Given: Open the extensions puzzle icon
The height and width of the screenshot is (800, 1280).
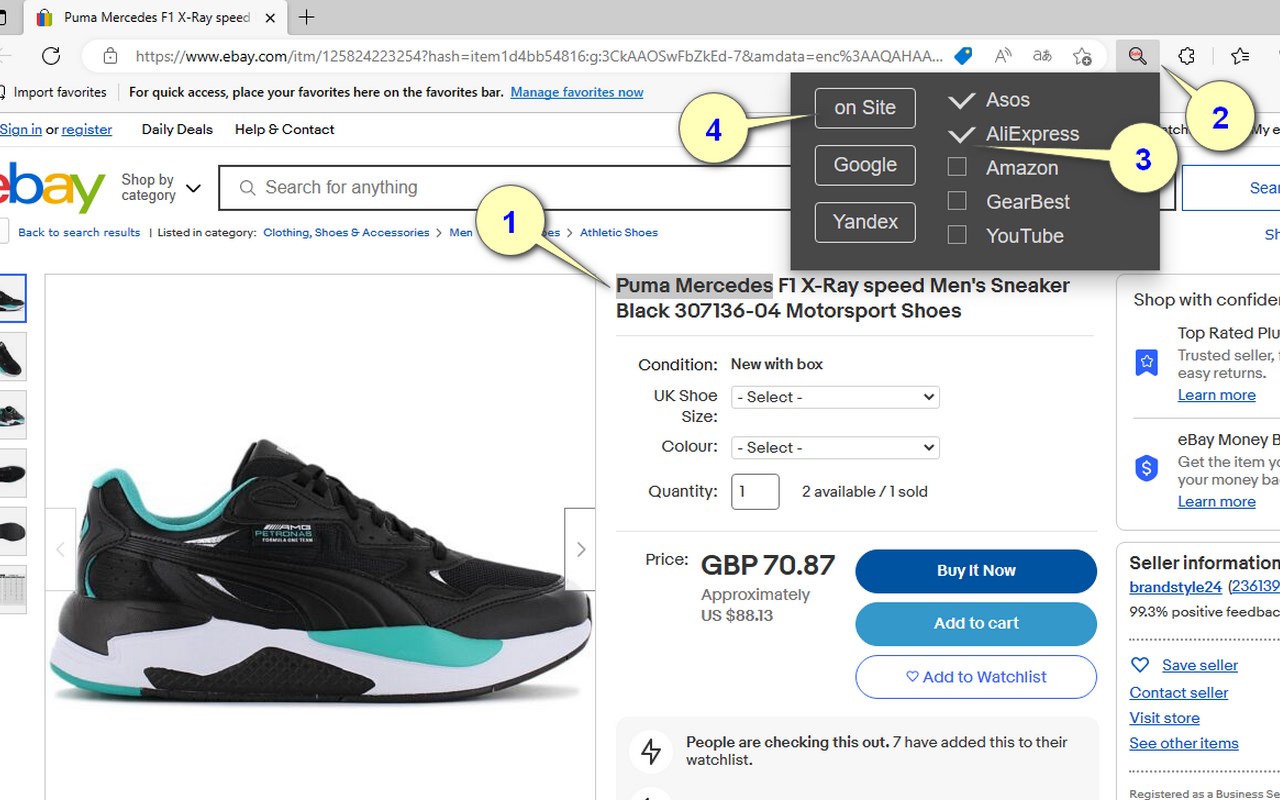Looking at the screenshot, I should click(1186, 56).
